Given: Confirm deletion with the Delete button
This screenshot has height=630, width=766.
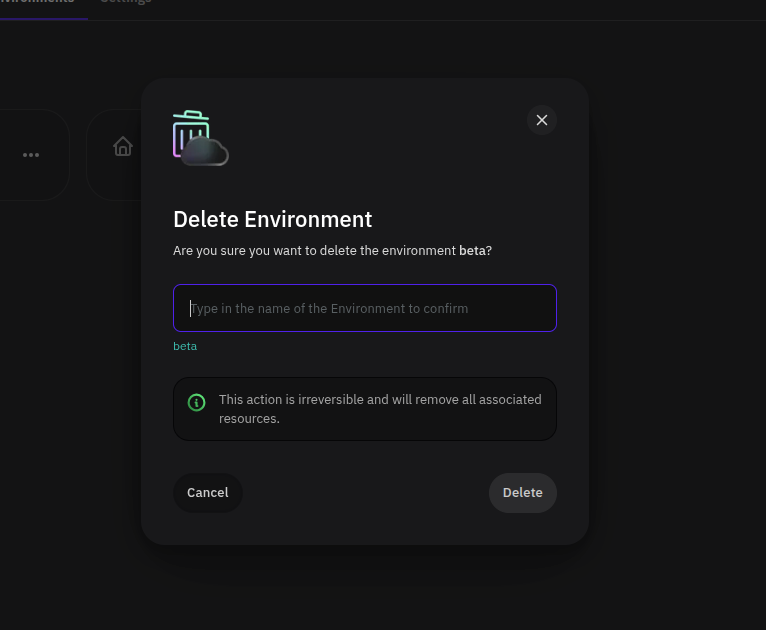Looking at the screenshot, I should pos(522,493).
